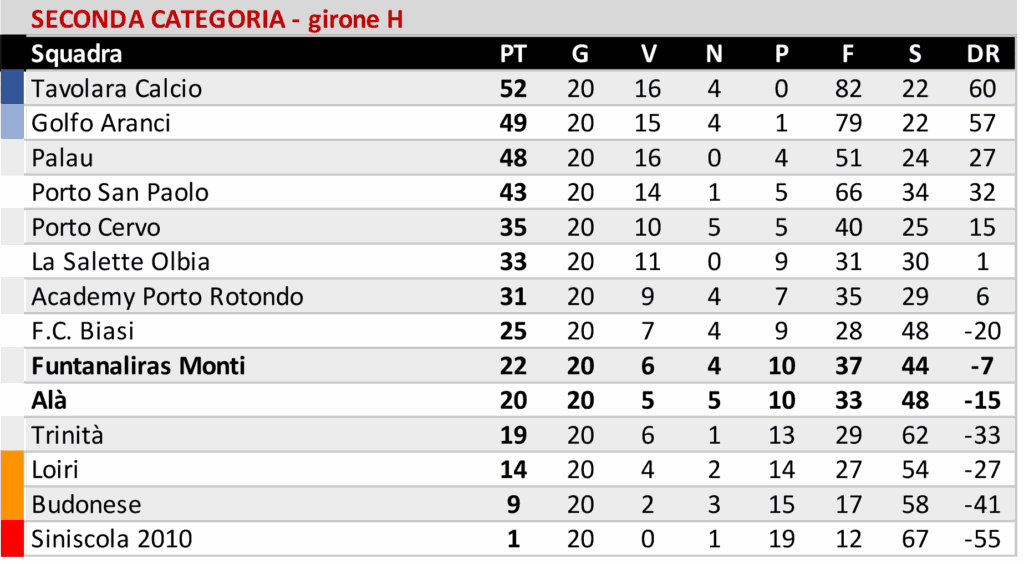This screenshot has width=1024, height=564.
Task: Click the light blue marker beside Golfo Aranci
Action: [12, 123]
